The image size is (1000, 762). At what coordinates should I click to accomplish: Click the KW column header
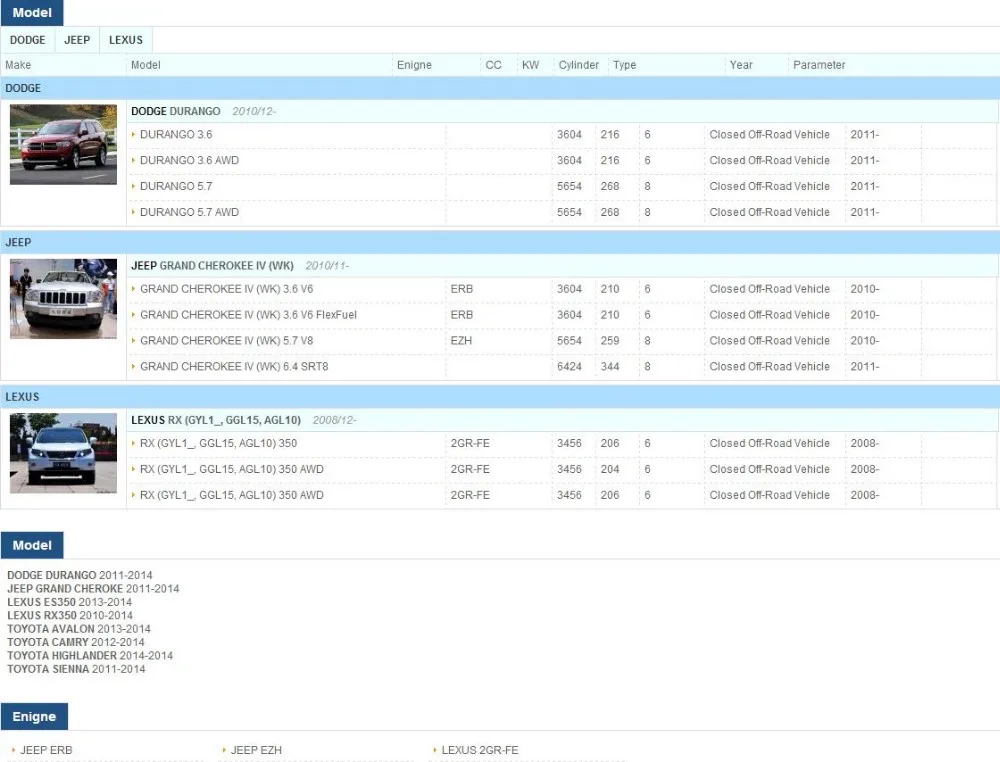pos(530,65)
